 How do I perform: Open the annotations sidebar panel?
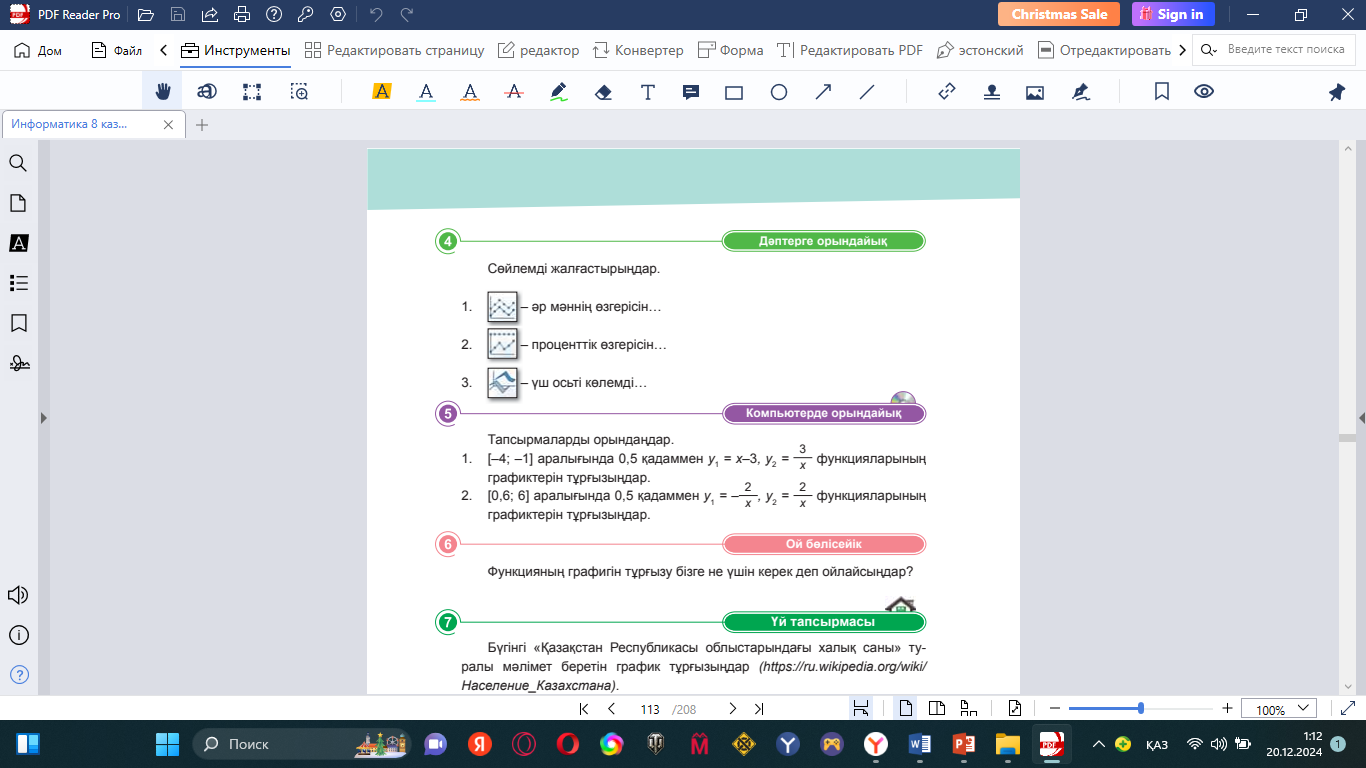pos(18,243)
